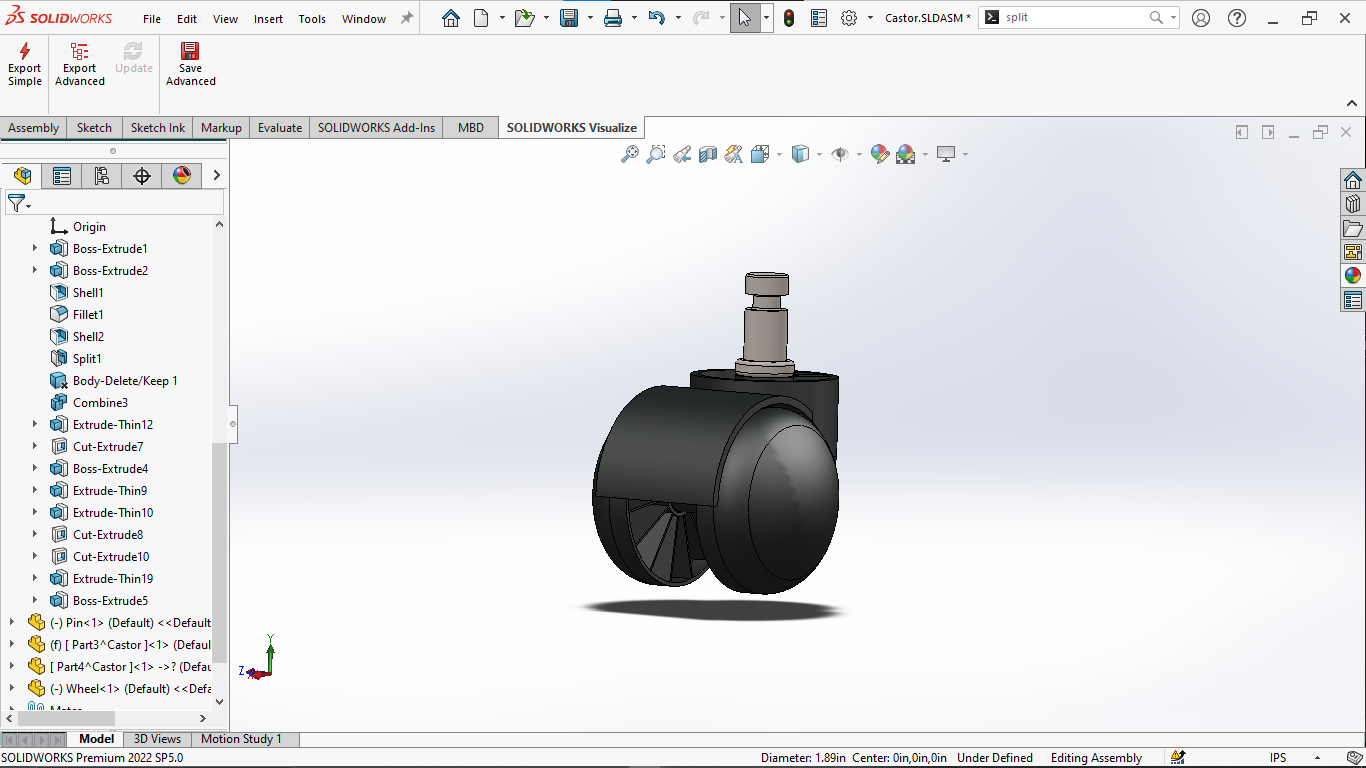
Task: Open the ConfigurationManager panel tab
Action: click(102, 176)
